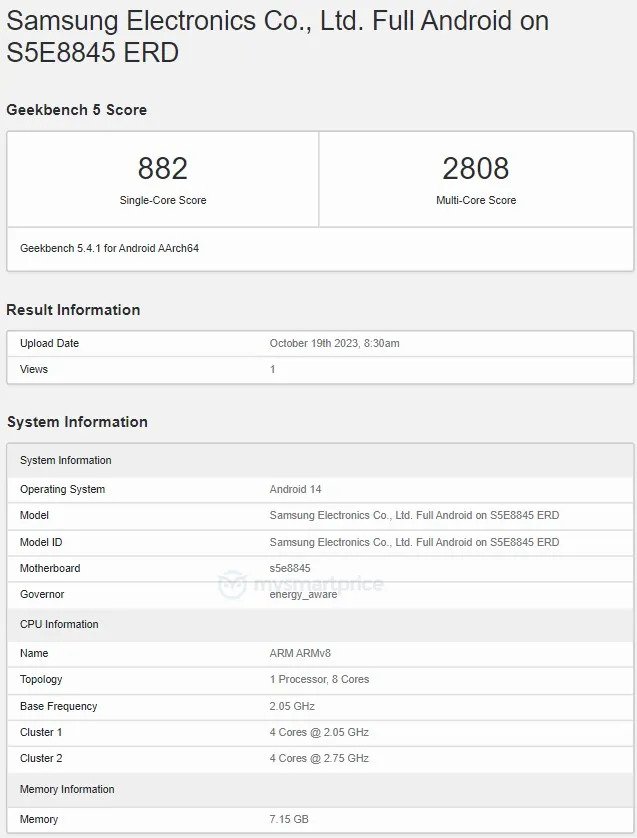Click the Geekbench 5 Score heading

(77, 110)
